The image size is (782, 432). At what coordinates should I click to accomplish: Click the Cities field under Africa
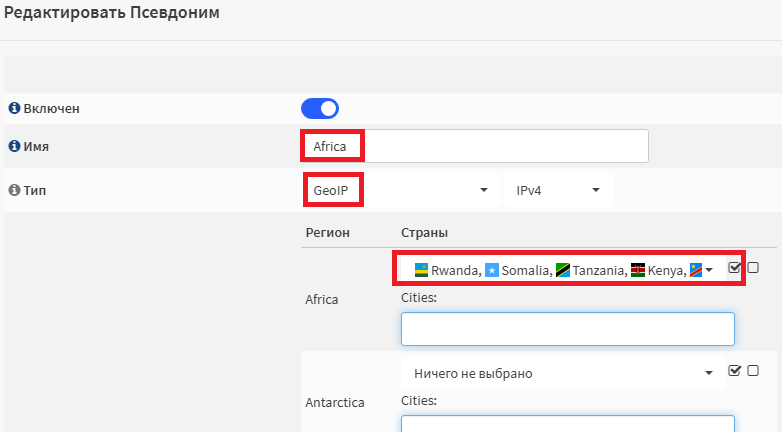coord(568,329)
